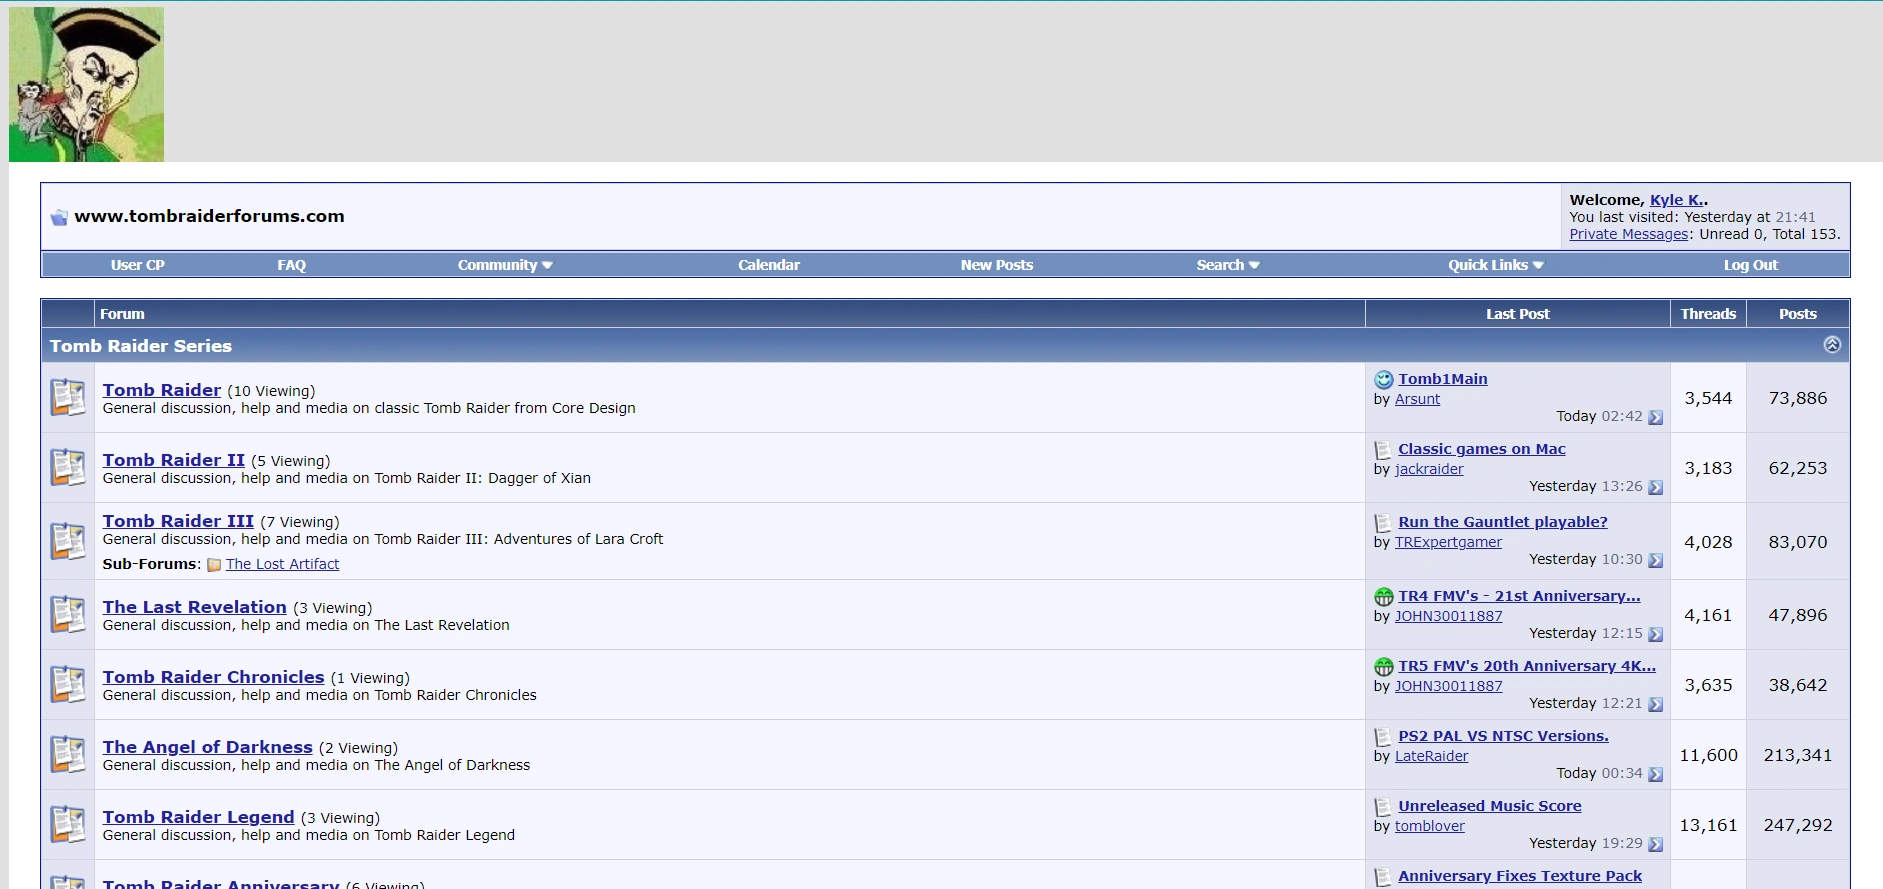Click The Angel of Darkness forum status icon

tap(68, 754)
